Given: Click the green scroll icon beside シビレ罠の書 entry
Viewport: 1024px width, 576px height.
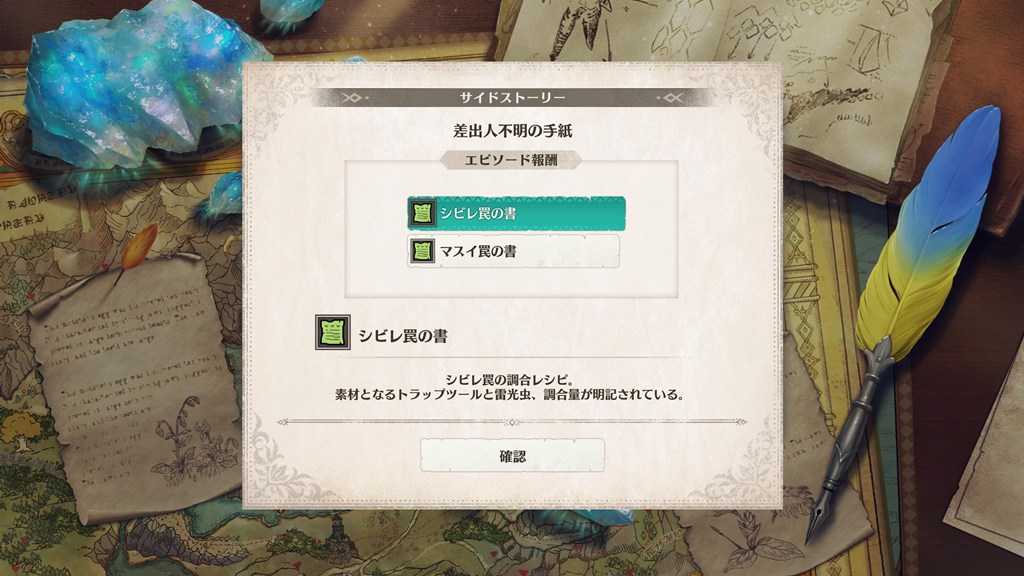Looking at the screenshot, I should (x=422, y=213).
